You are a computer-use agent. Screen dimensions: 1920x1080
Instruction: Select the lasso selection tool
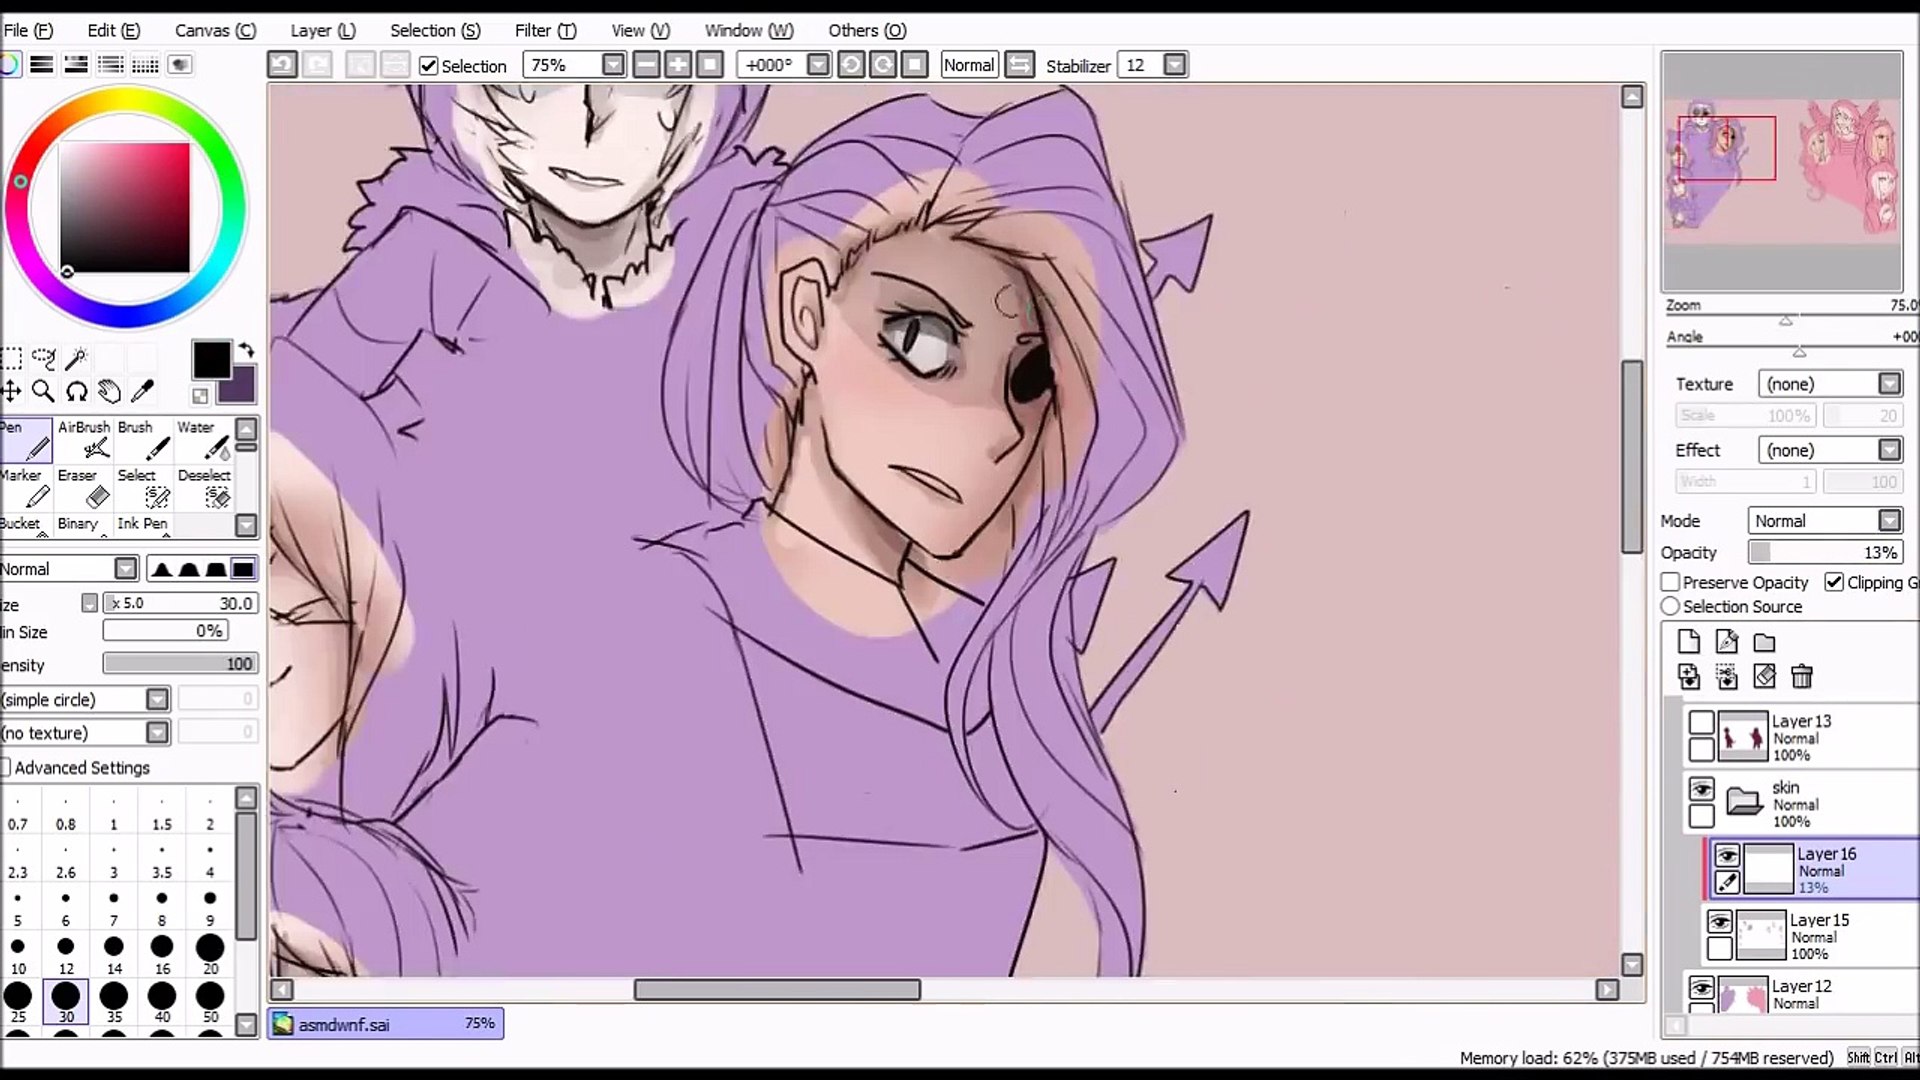(x=43, y=358)
